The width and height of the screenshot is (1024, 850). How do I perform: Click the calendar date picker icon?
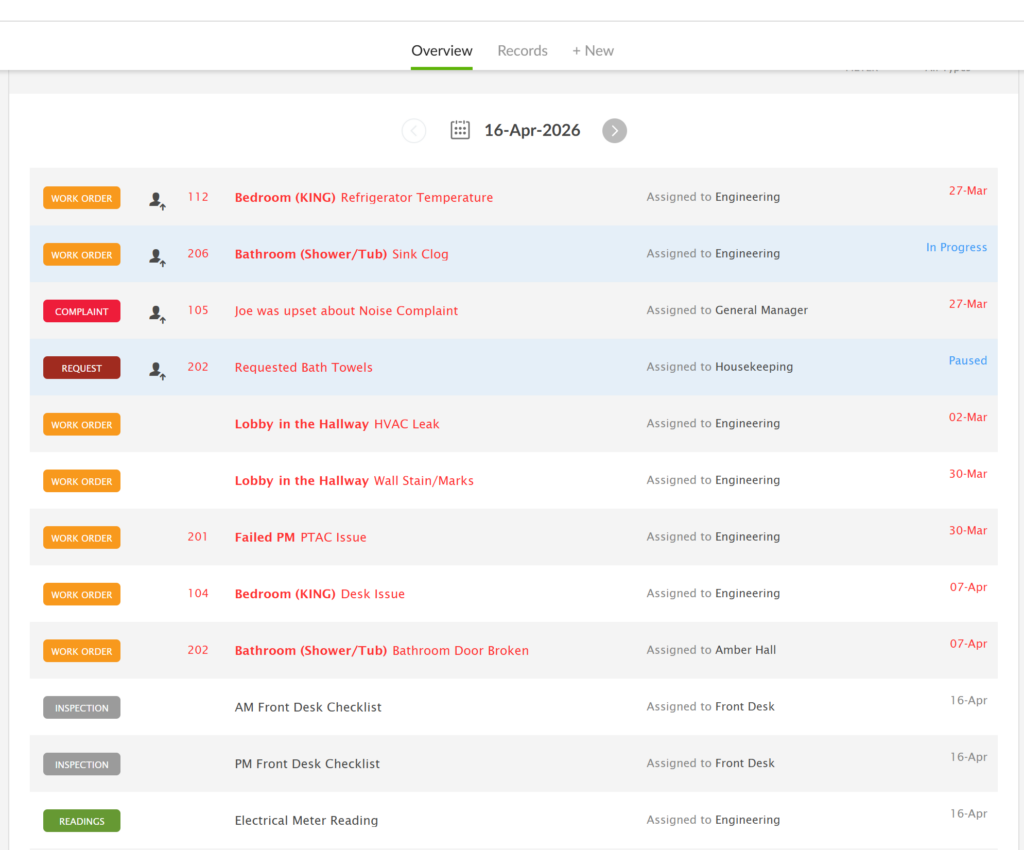[x=460, y=130]
